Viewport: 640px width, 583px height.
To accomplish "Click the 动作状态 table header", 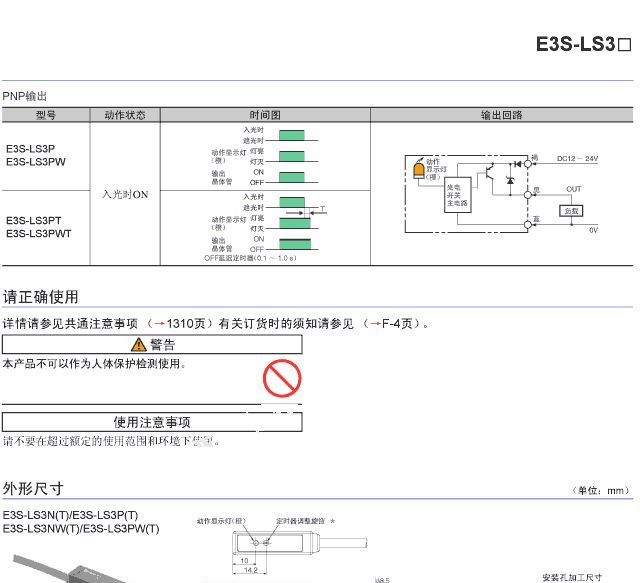I will point(125,115).
